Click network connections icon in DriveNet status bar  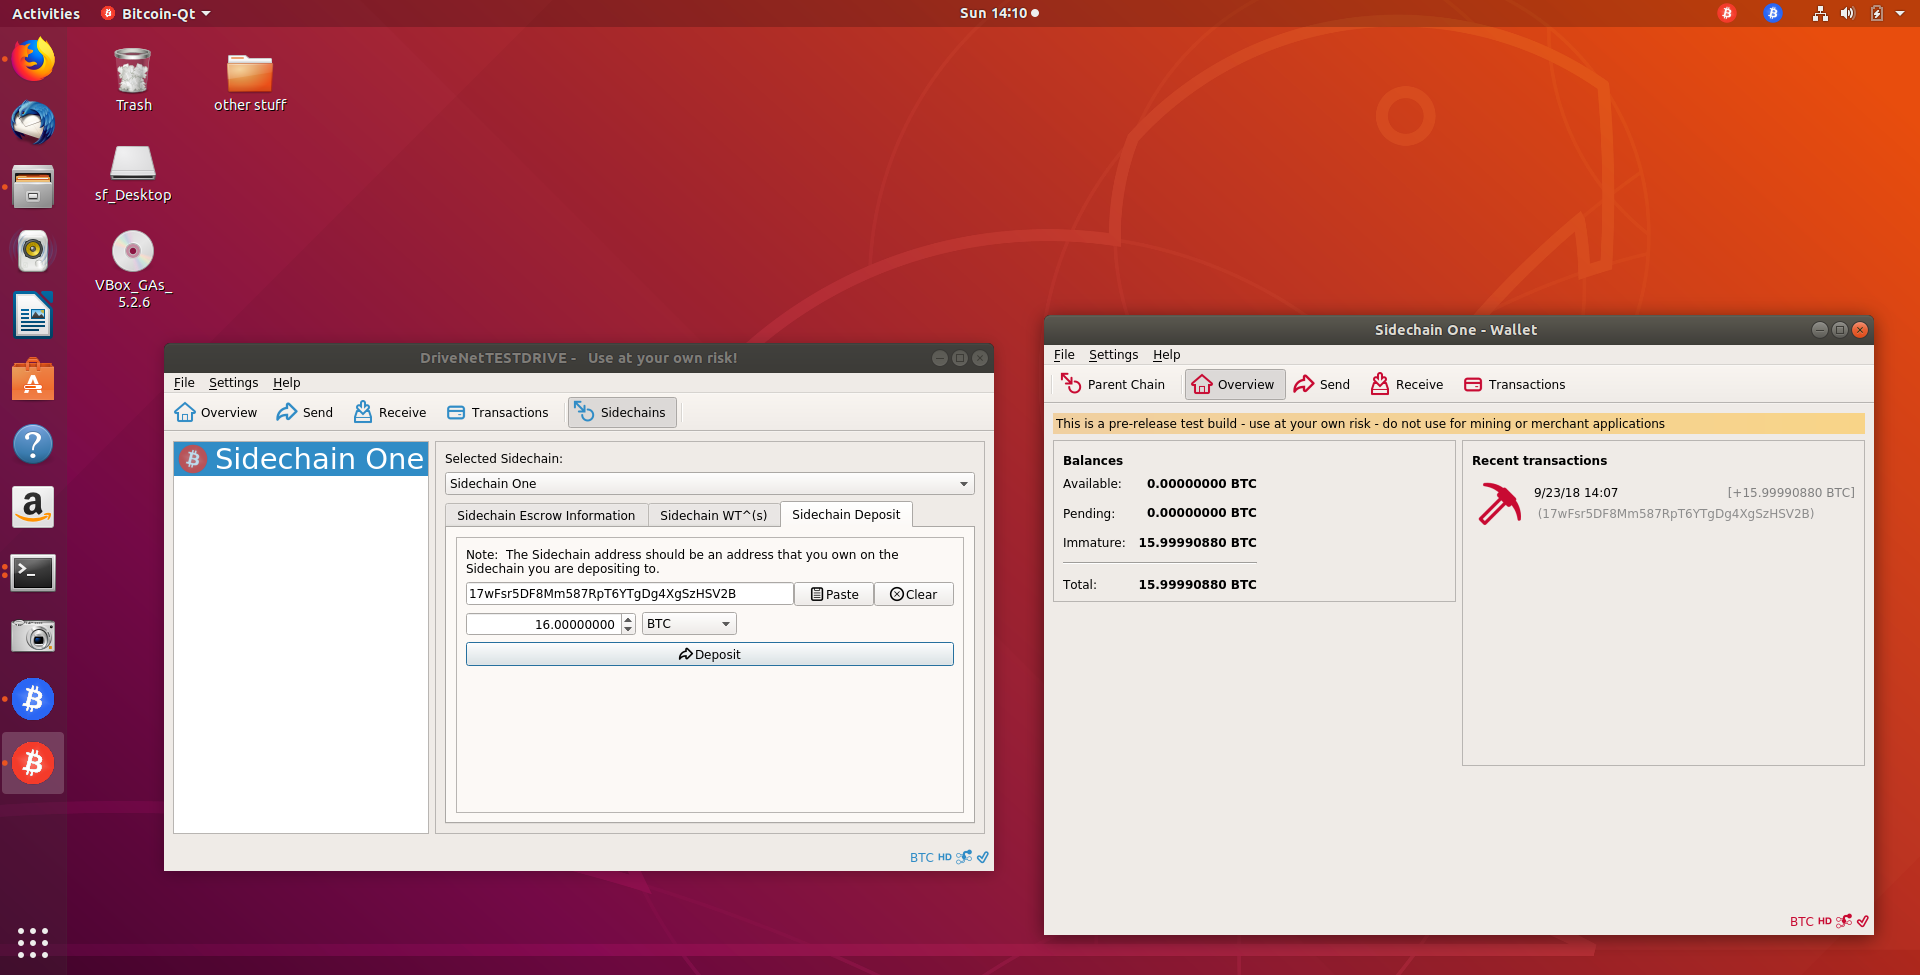click(964, 857)
